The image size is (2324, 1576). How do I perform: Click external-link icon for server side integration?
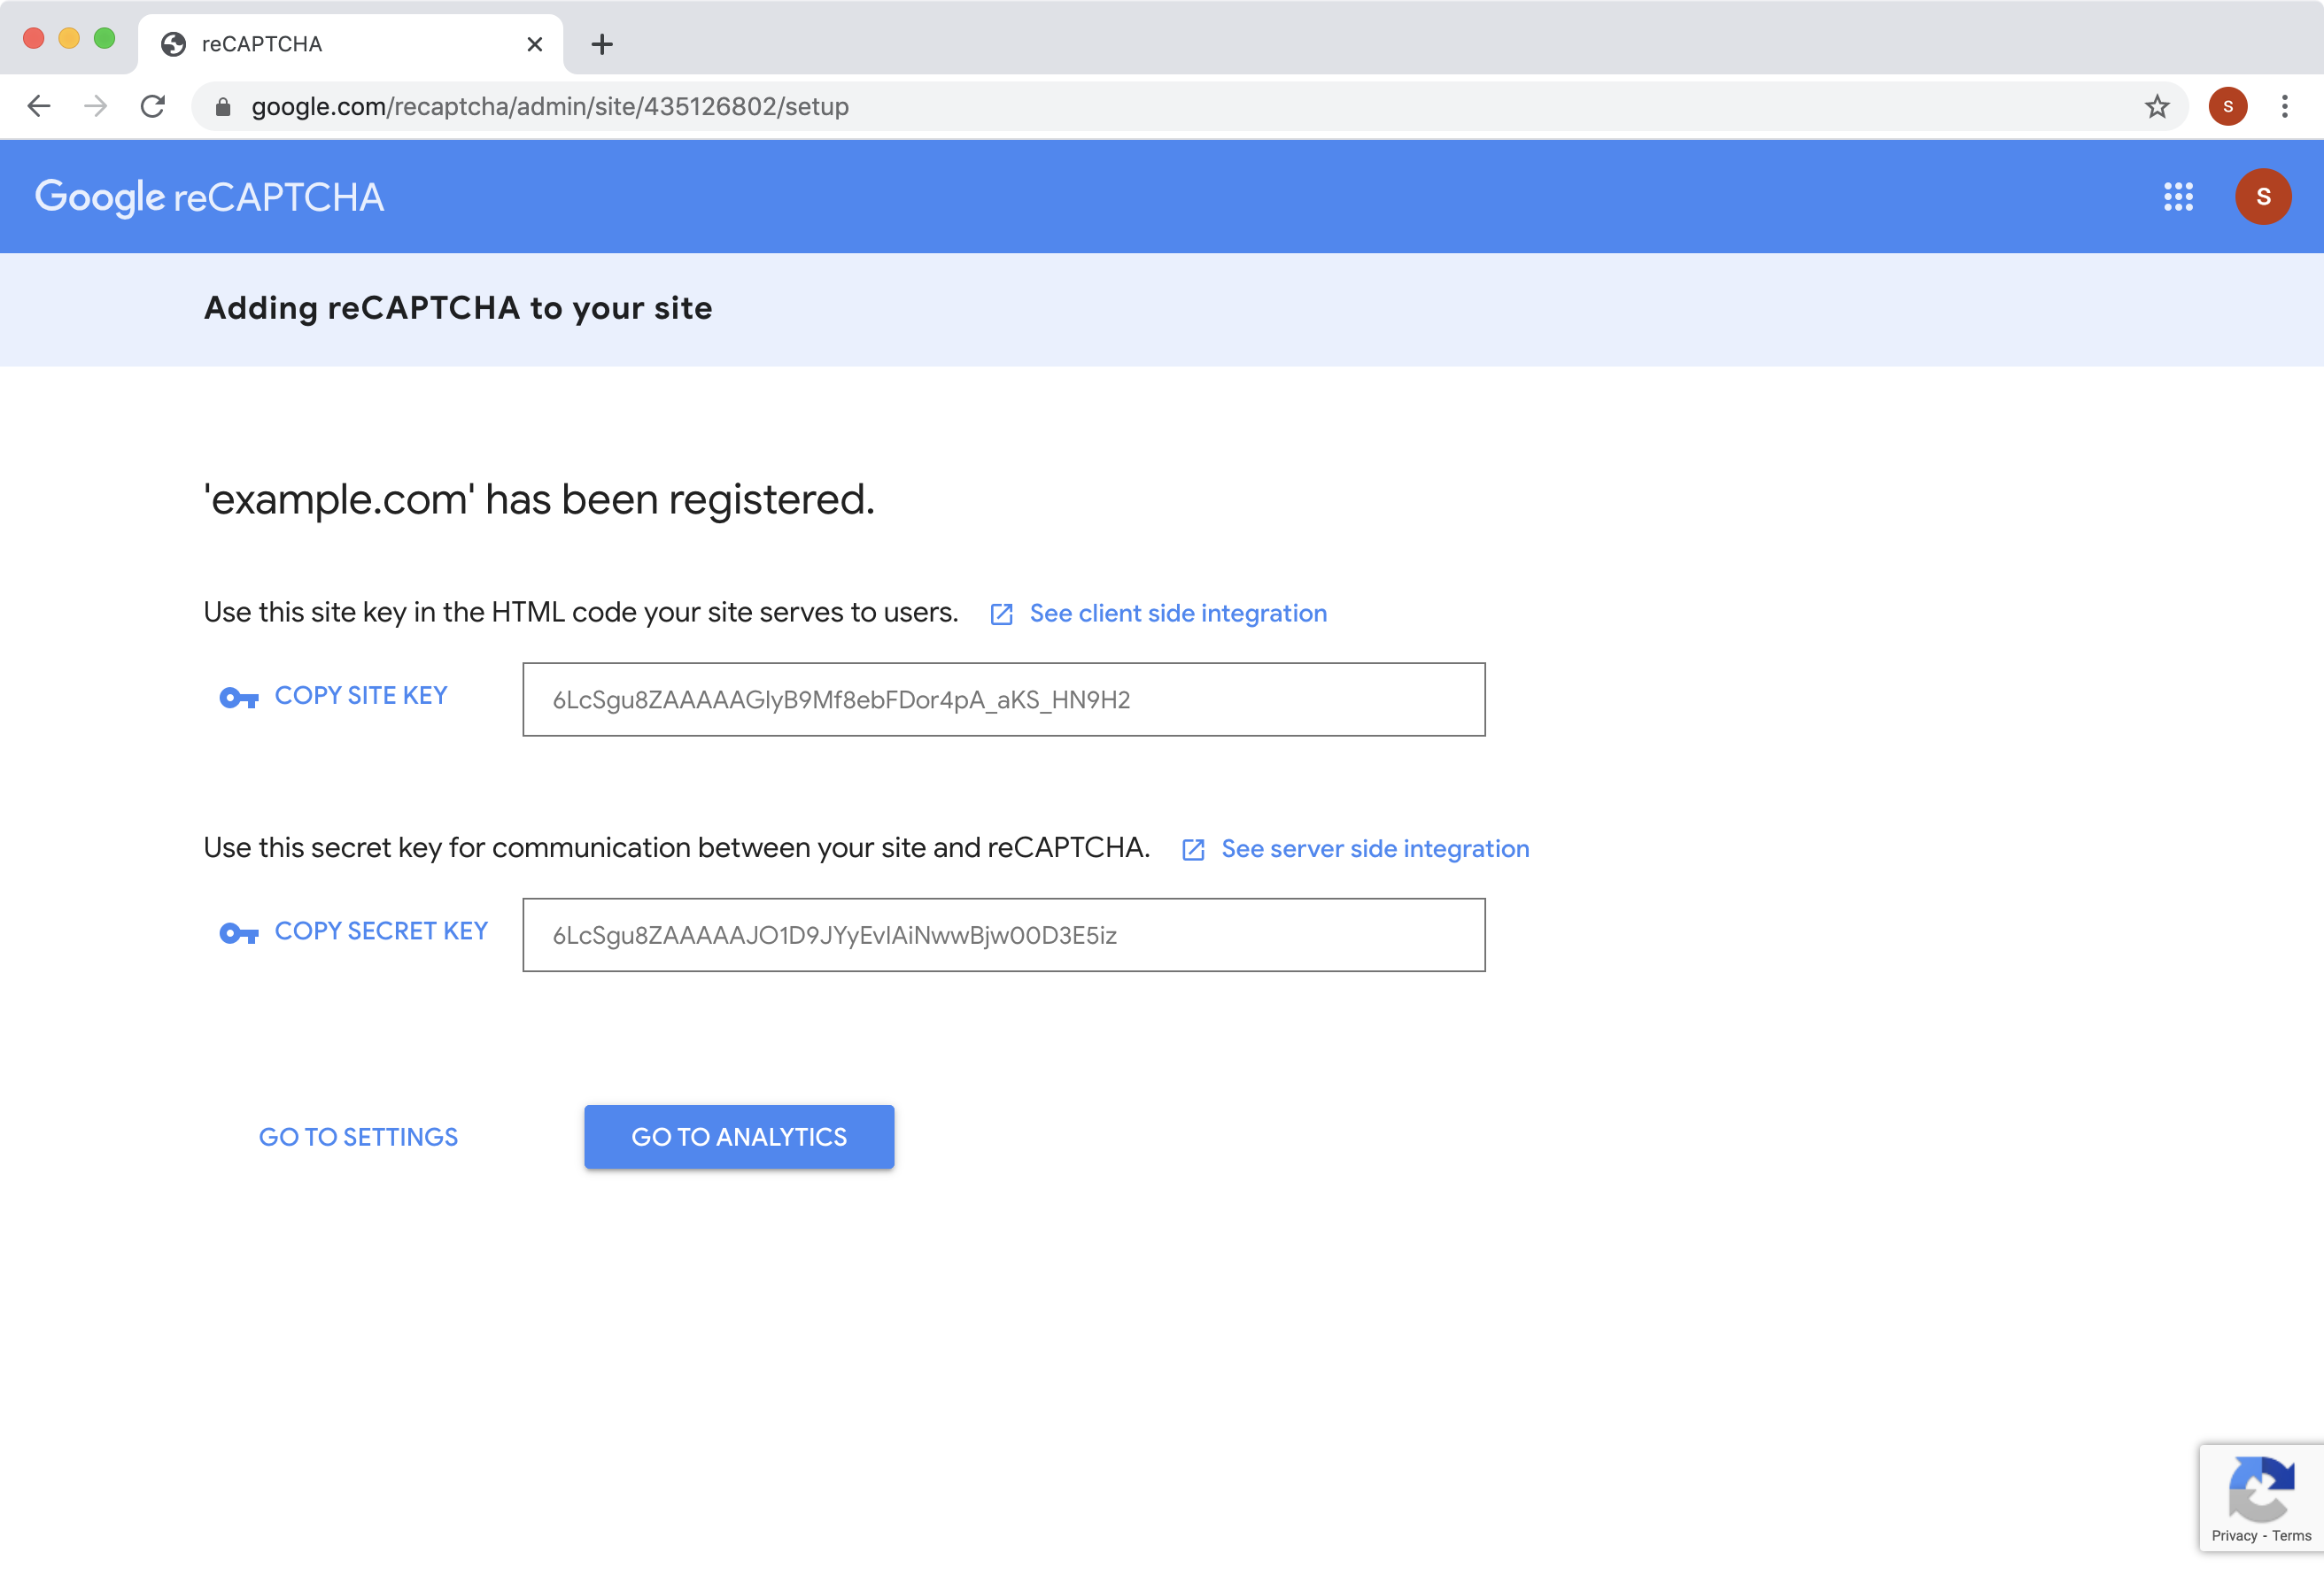click(x=1193, y=850)
